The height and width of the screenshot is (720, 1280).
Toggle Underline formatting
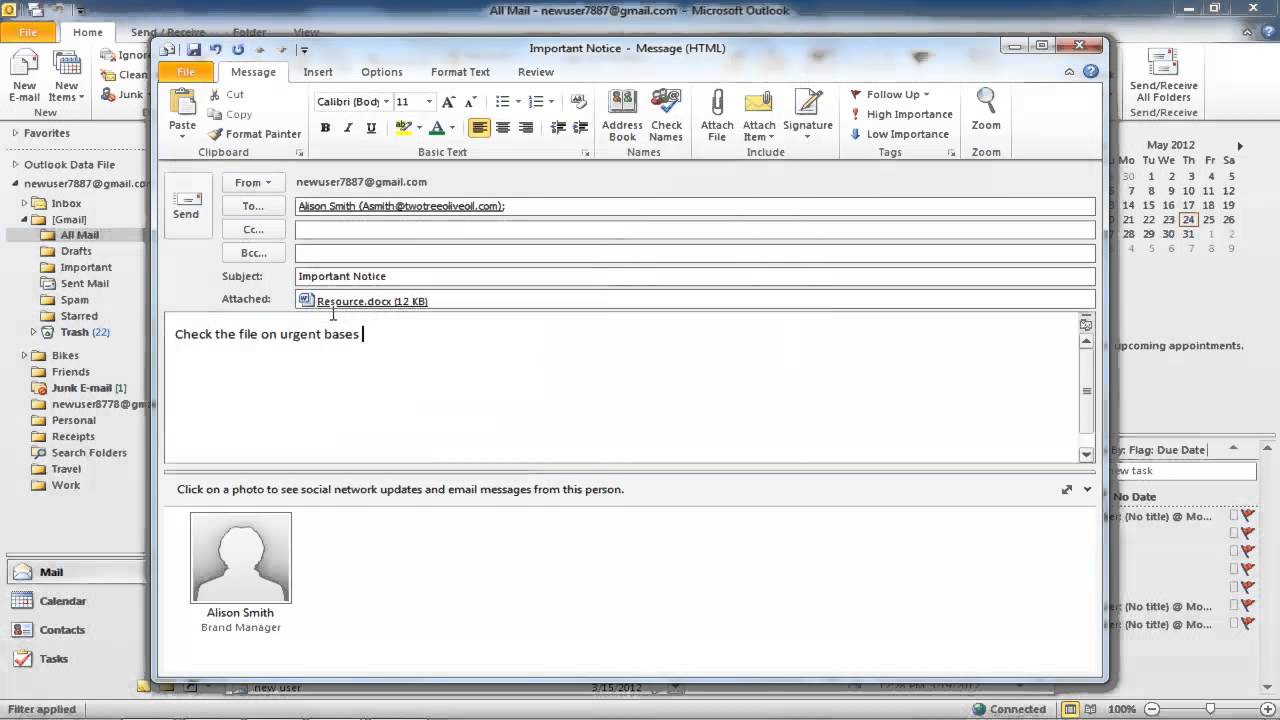[x=371, y=128]
